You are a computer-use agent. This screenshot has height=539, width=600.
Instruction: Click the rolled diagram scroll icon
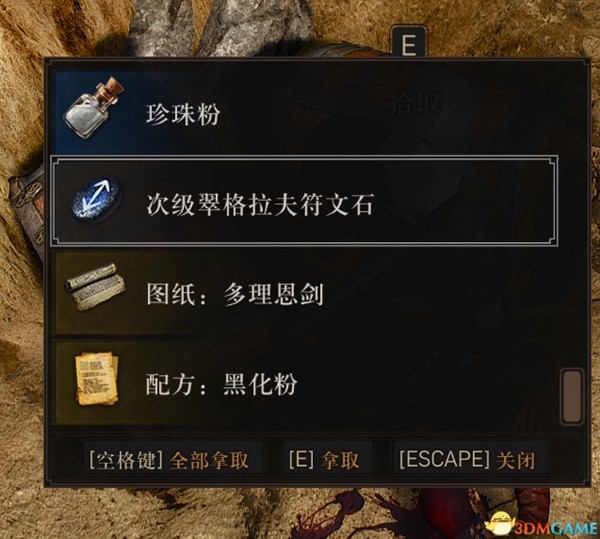[95, 287]
